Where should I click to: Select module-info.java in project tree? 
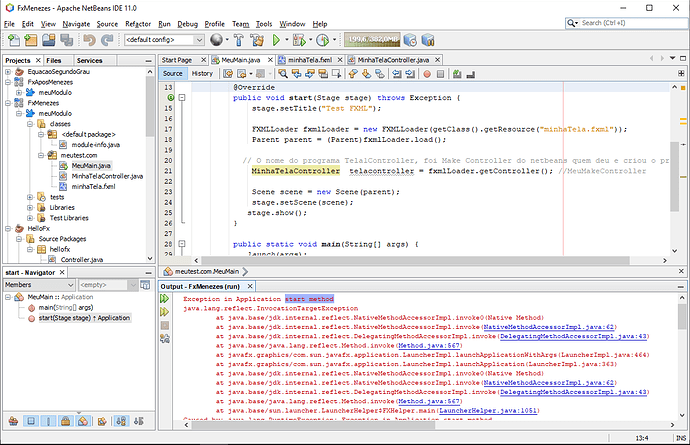[x=95, y=145]
